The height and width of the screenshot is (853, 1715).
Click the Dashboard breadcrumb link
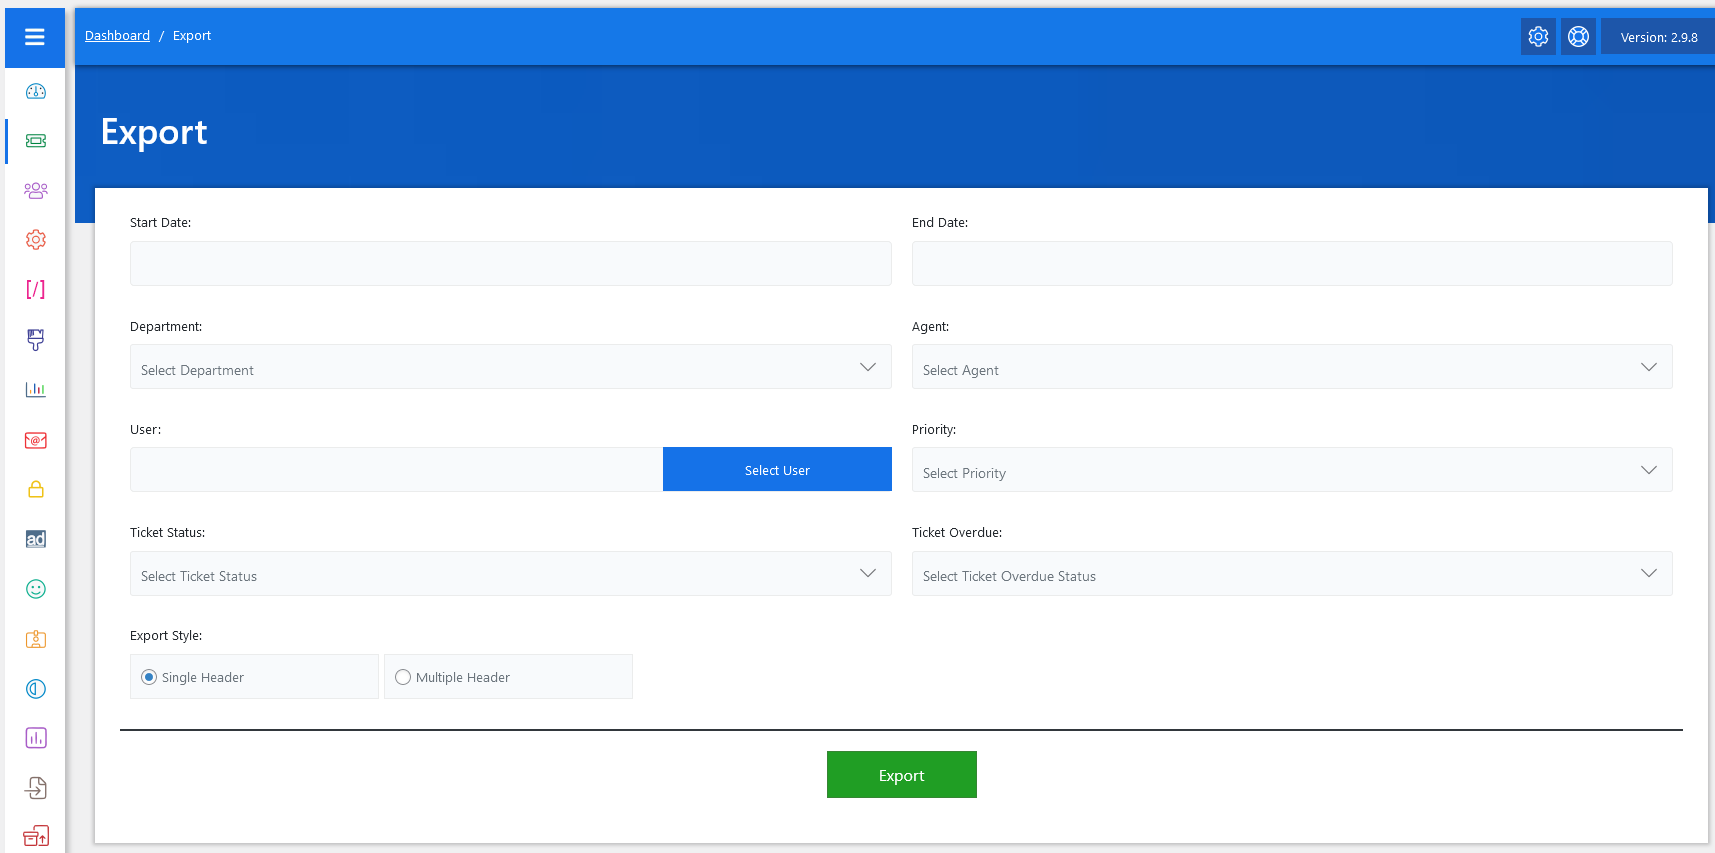[x=117, y=36]
